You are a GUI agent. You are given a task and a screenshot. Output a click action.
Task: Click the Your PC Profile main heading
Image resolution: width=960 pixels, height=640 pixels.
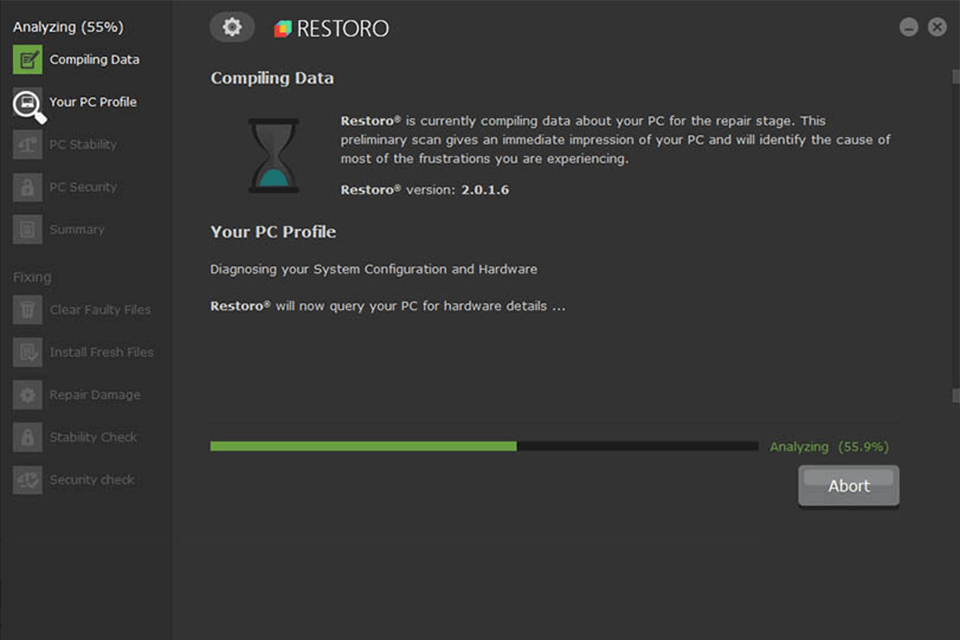click(273, 232)
